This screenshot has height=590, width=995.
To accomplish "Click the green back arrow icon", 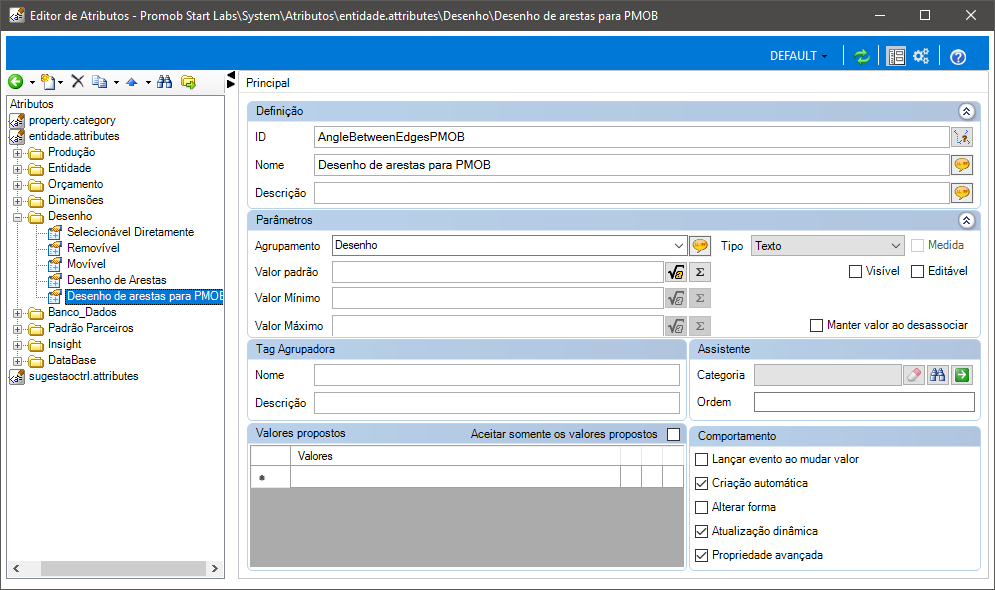I will point(16,82).
